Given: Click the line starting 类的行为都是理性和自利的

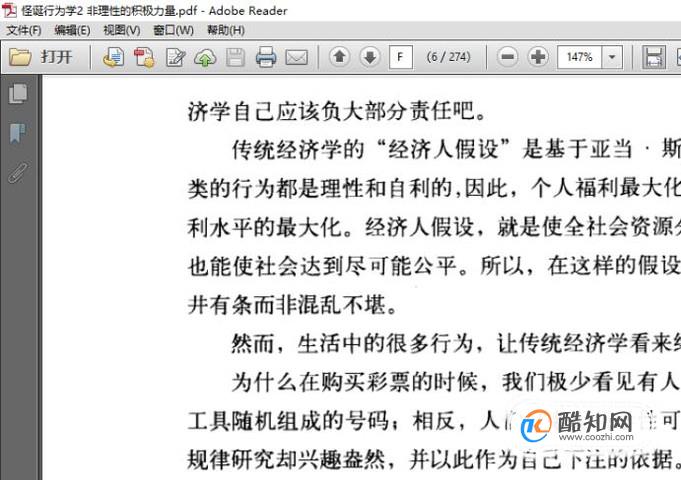Looking at the screenshot, I should click(x=434, y=189).
